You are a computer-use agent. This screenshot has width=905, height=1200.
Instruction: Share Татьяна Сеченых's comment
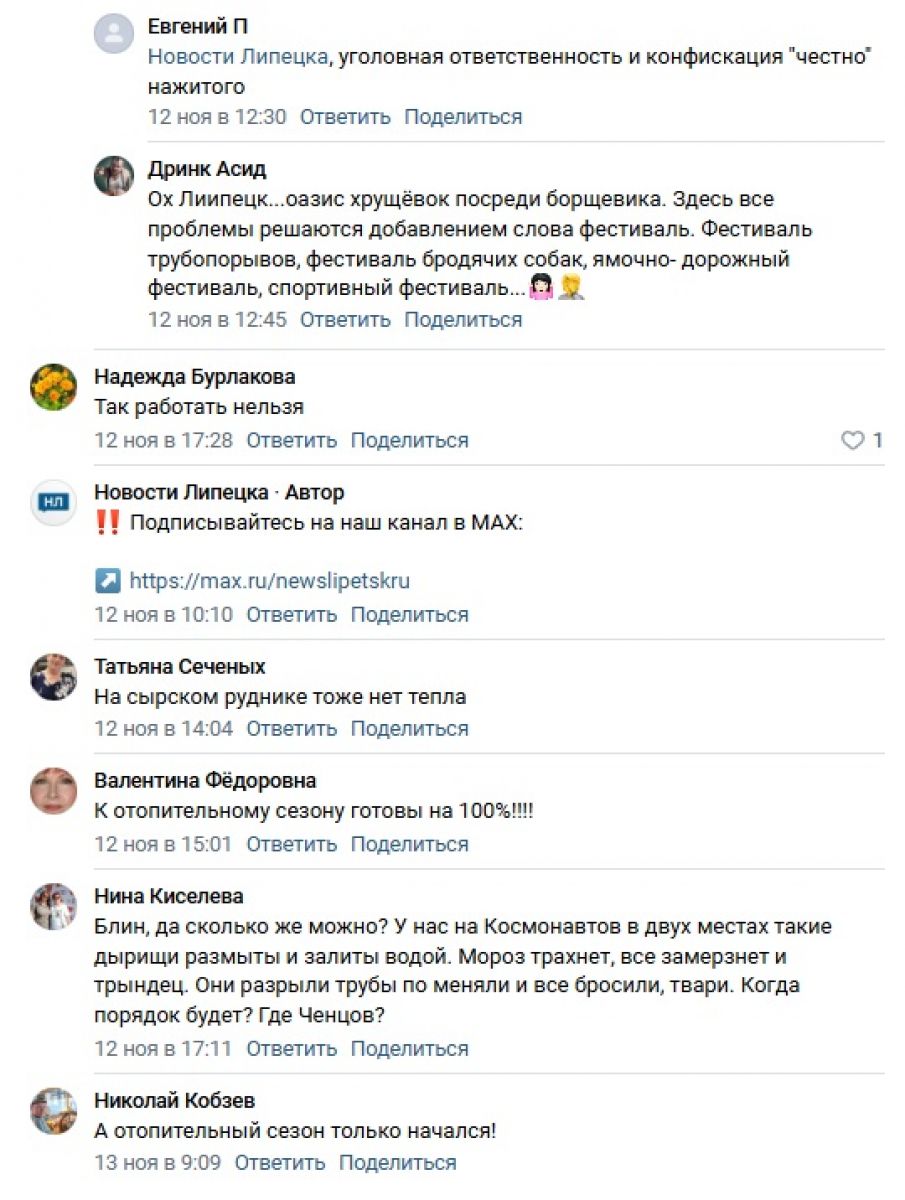click(x=409, y=729)
